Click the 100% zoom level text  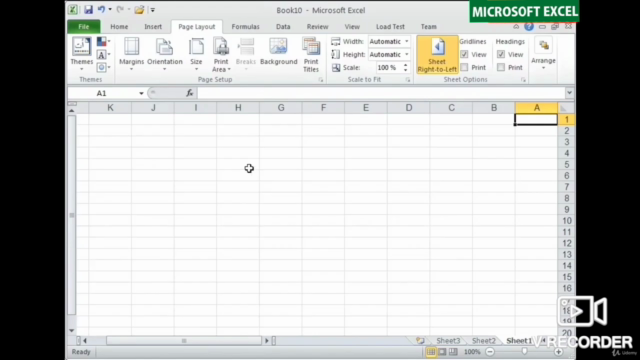pos(472,352)
